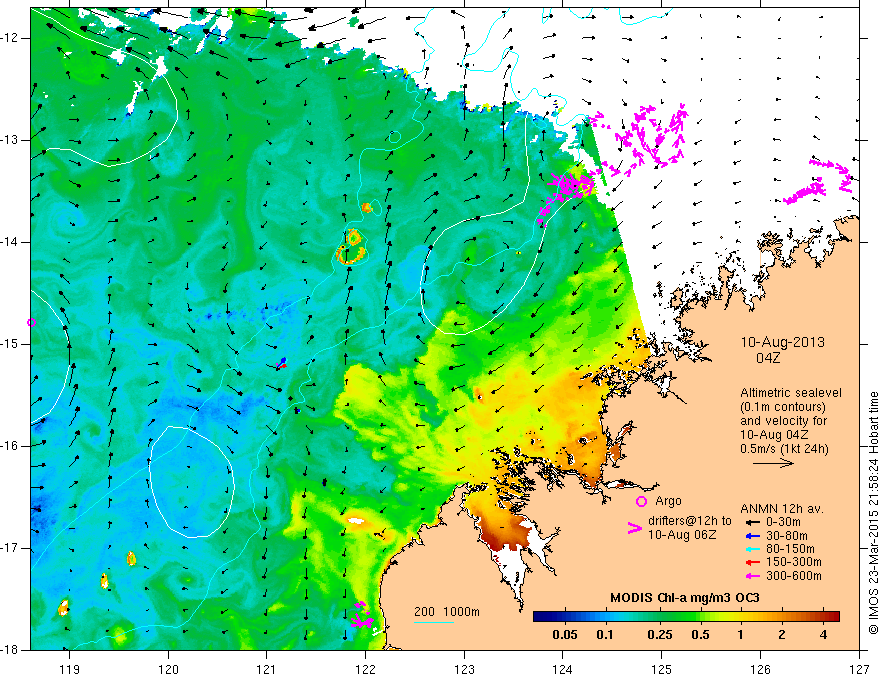Click the latitude axis label '-18'
Screen dimensions: 880x680
(10, 650)
